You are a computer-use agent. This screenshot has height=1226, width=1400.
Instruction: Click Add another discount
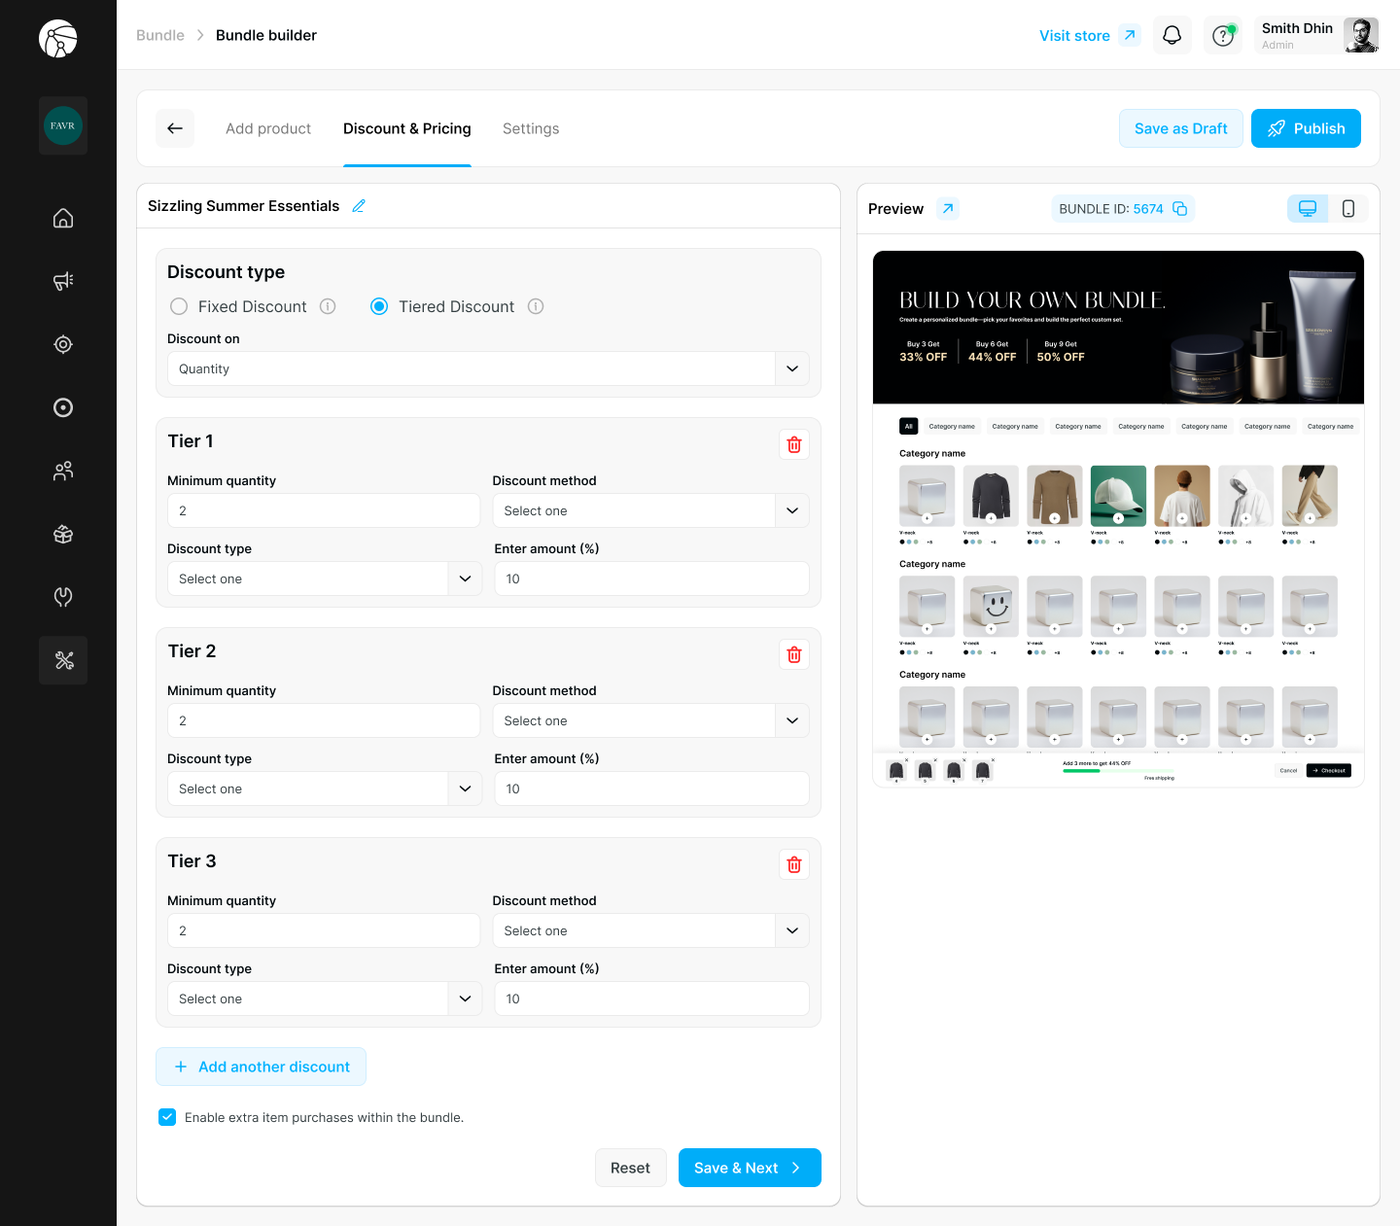coord(261,1066)
